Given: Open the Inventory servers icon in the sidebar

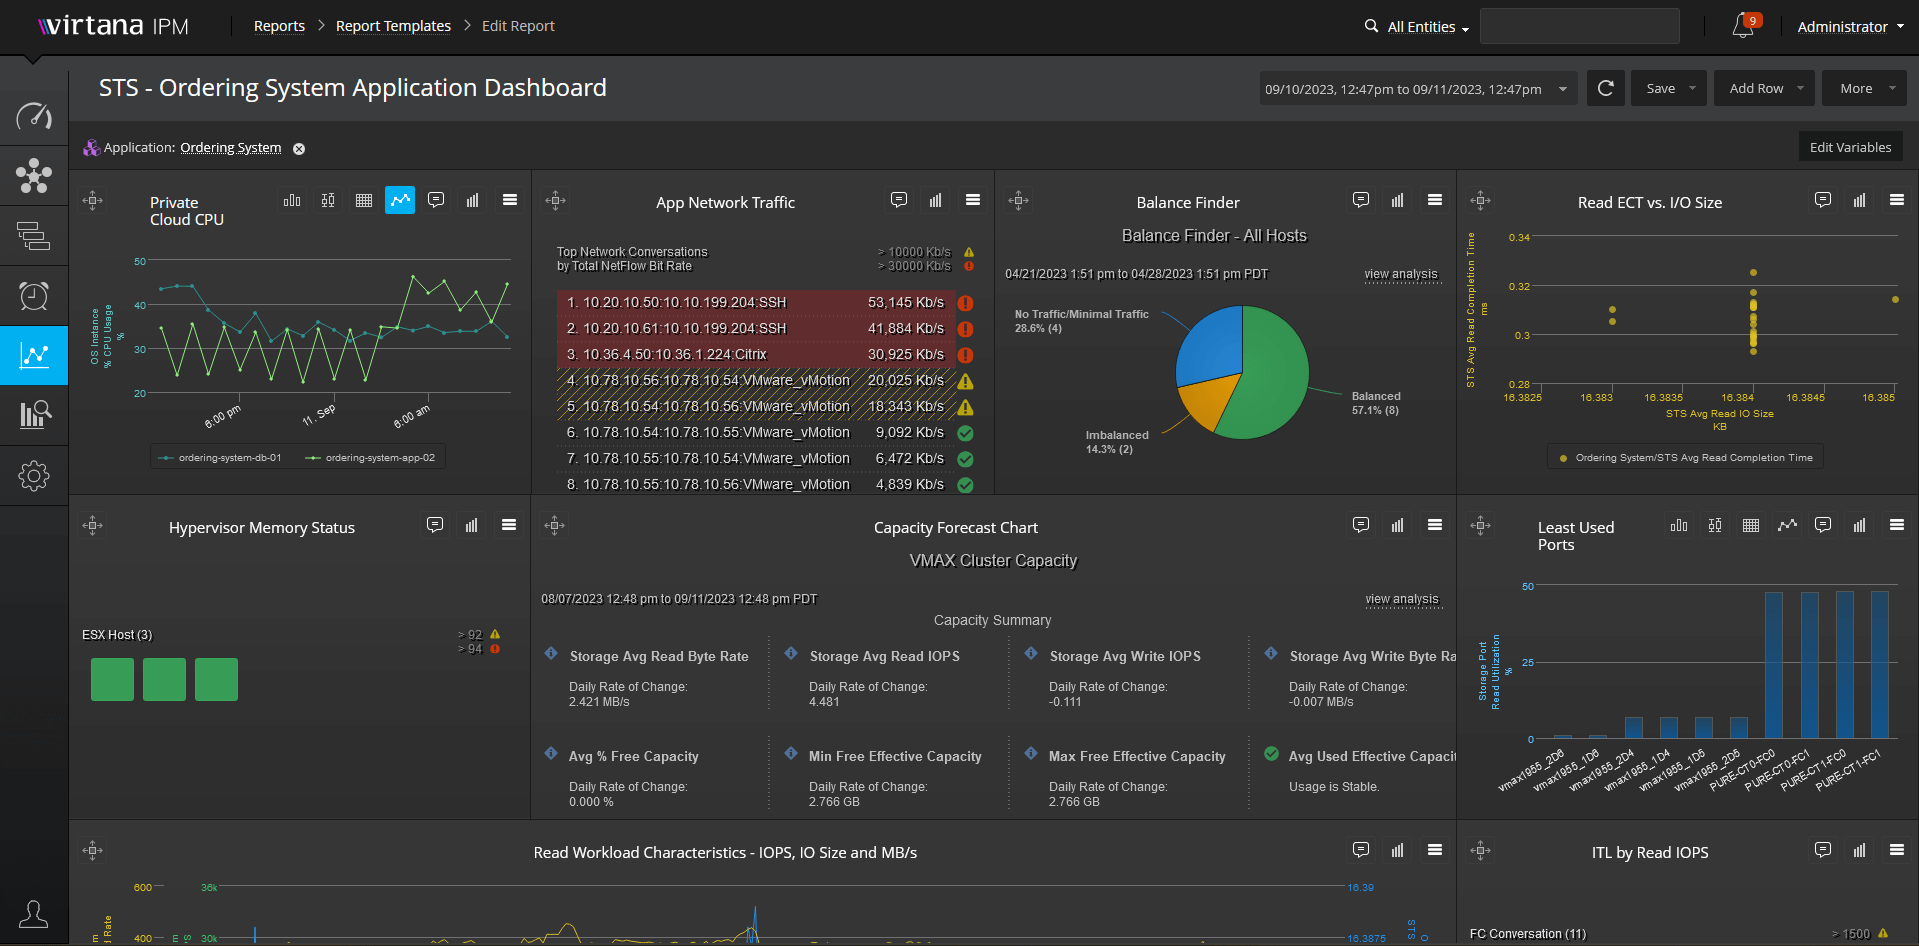Looking at the screenshot, I should pos(34,236).
